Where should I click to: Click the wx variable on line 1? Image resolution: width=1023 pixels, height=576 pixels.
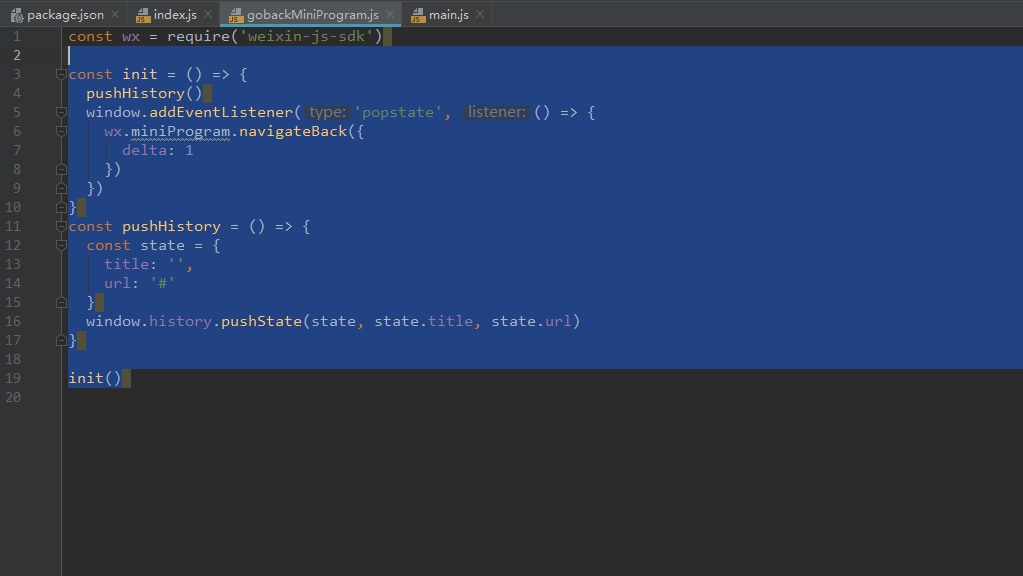click(131, 37)
